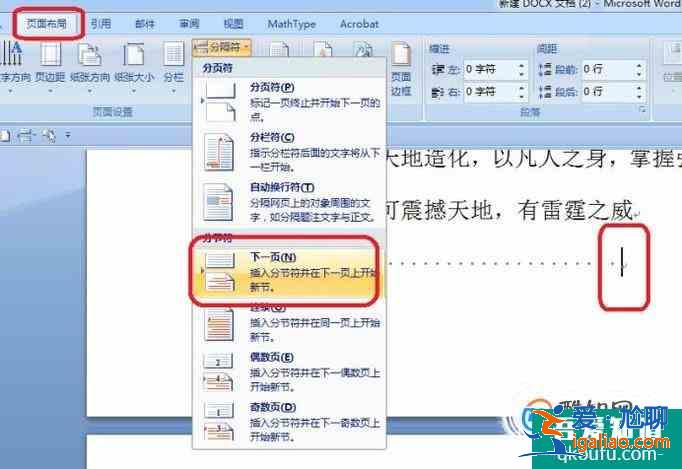Screen dimensions: 682x469
Task: Open the 邮件 ribbon tab
Action: point(145,23)
